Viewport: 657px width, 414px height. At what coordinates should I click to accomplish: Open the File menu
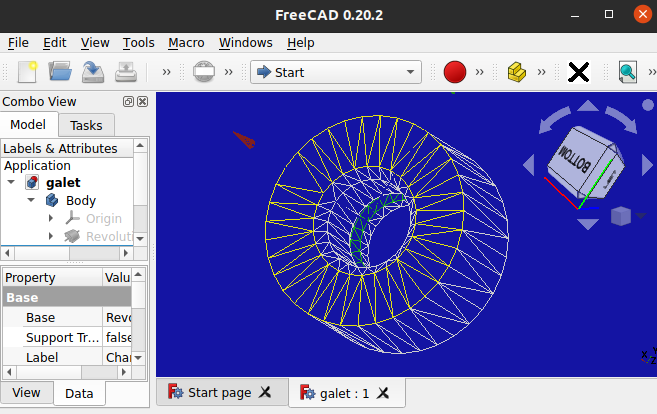(x=18, y=43)
